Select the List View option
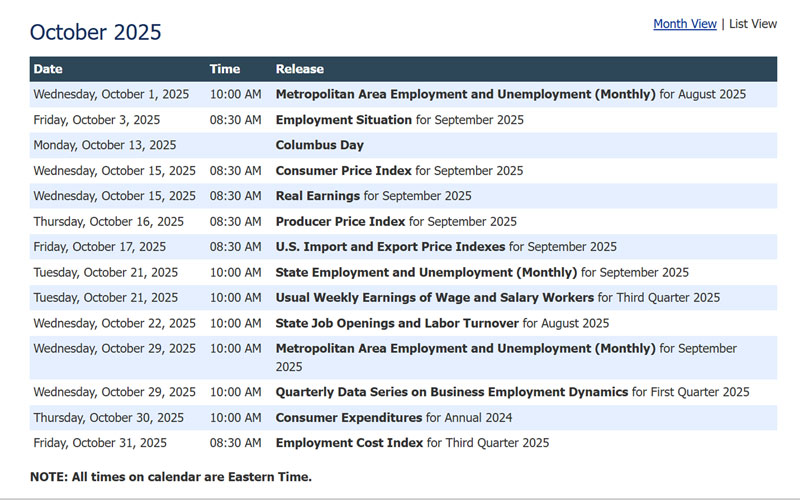Image resolution: width=800 pixels, height=500 pixels. click(752, 24)
